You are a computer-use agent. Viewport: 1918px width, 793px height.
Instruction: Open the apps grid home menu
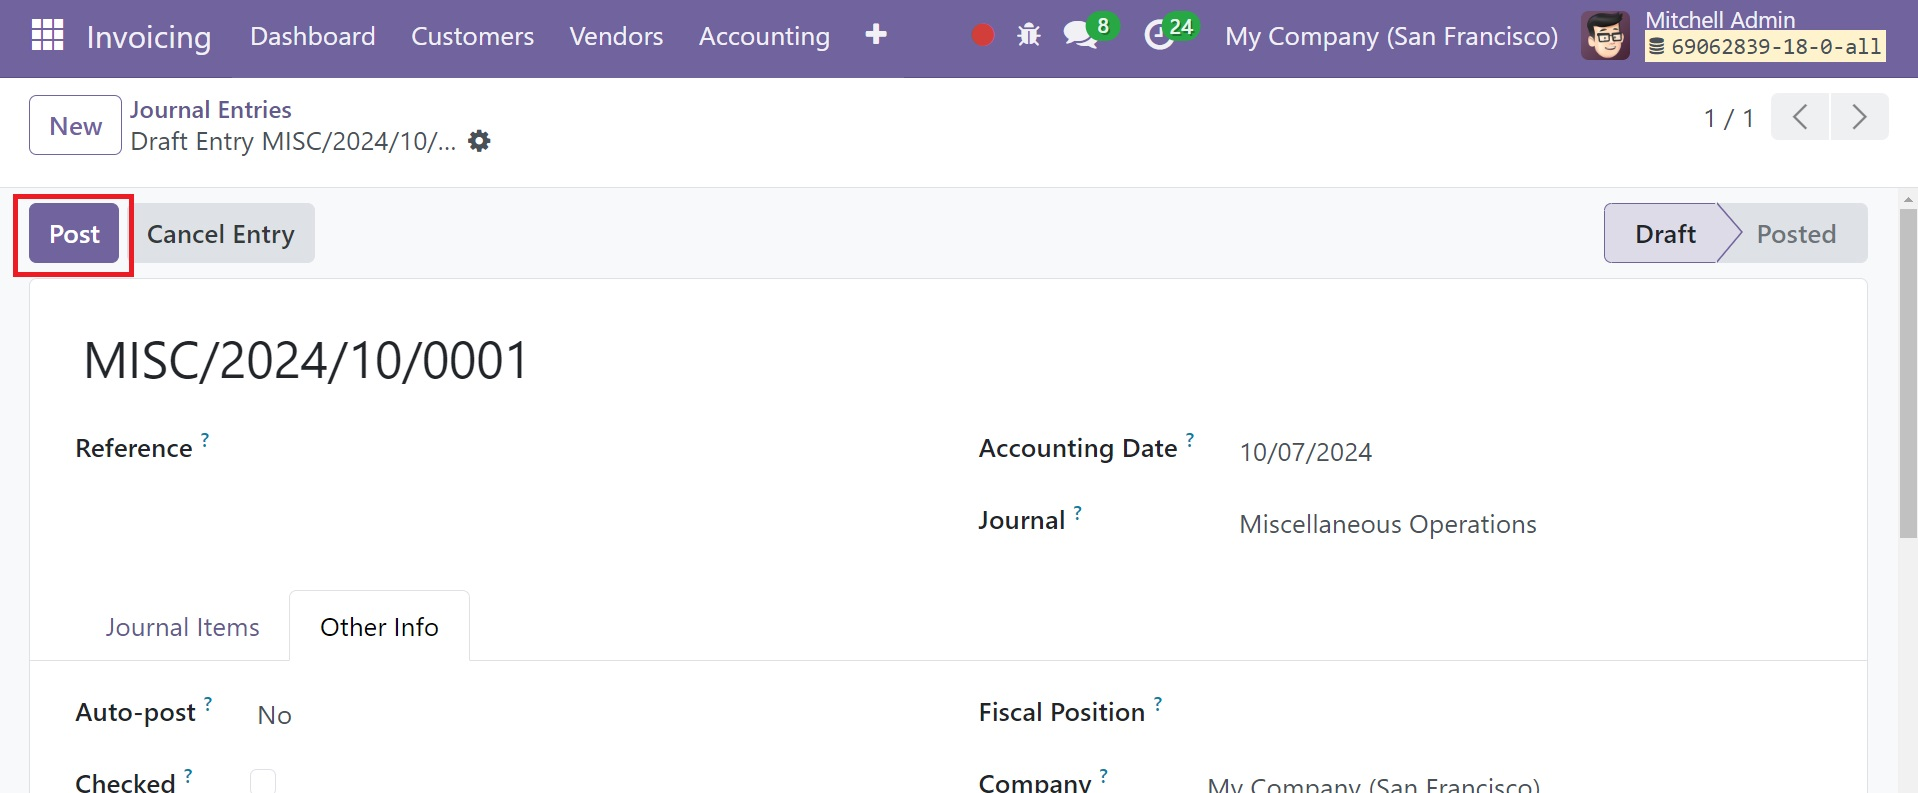[x=47, y=35]
